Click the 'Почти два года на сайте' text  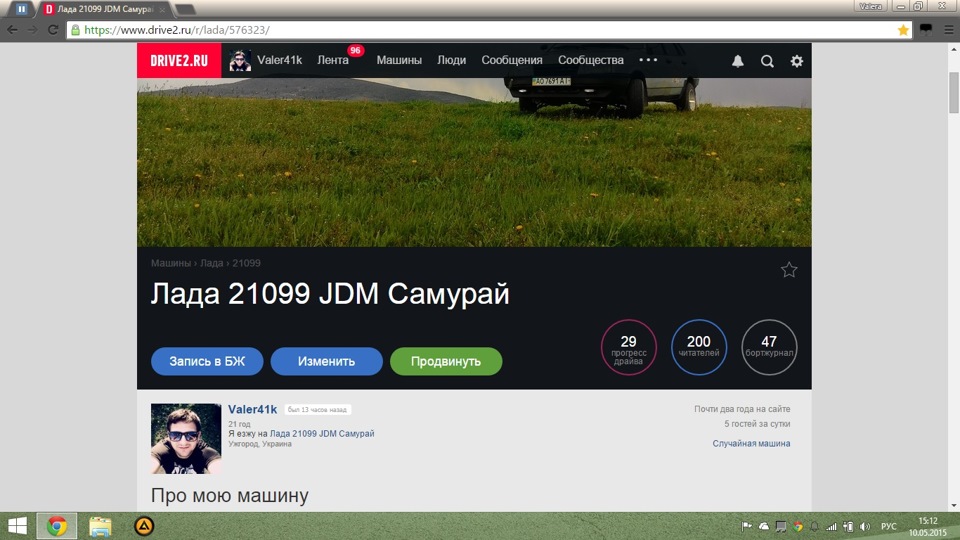(742, 409)
